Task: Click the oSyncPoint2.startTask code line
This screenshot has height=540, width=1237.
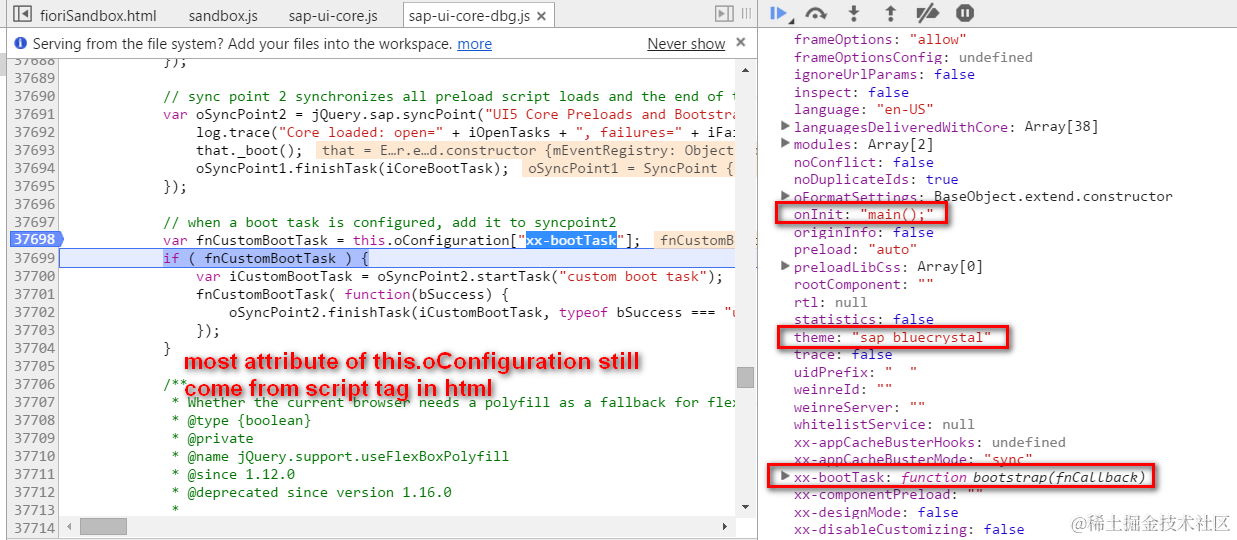Action: (459, 276)
